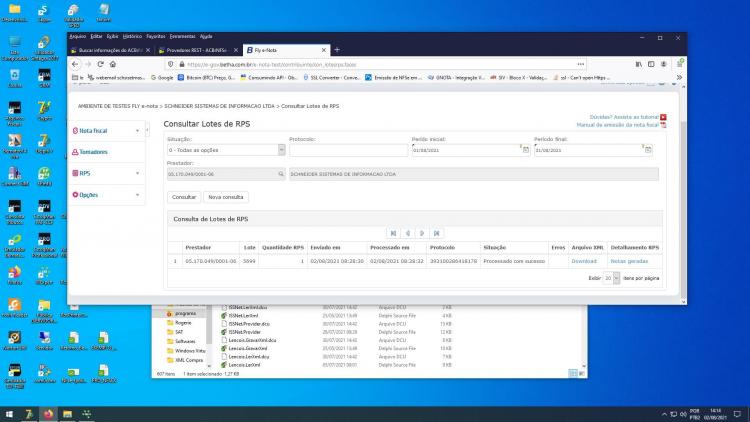The image size is (750, 422).
Task: Search Prestador with the magnifier icon
Action: pos(281,174)
